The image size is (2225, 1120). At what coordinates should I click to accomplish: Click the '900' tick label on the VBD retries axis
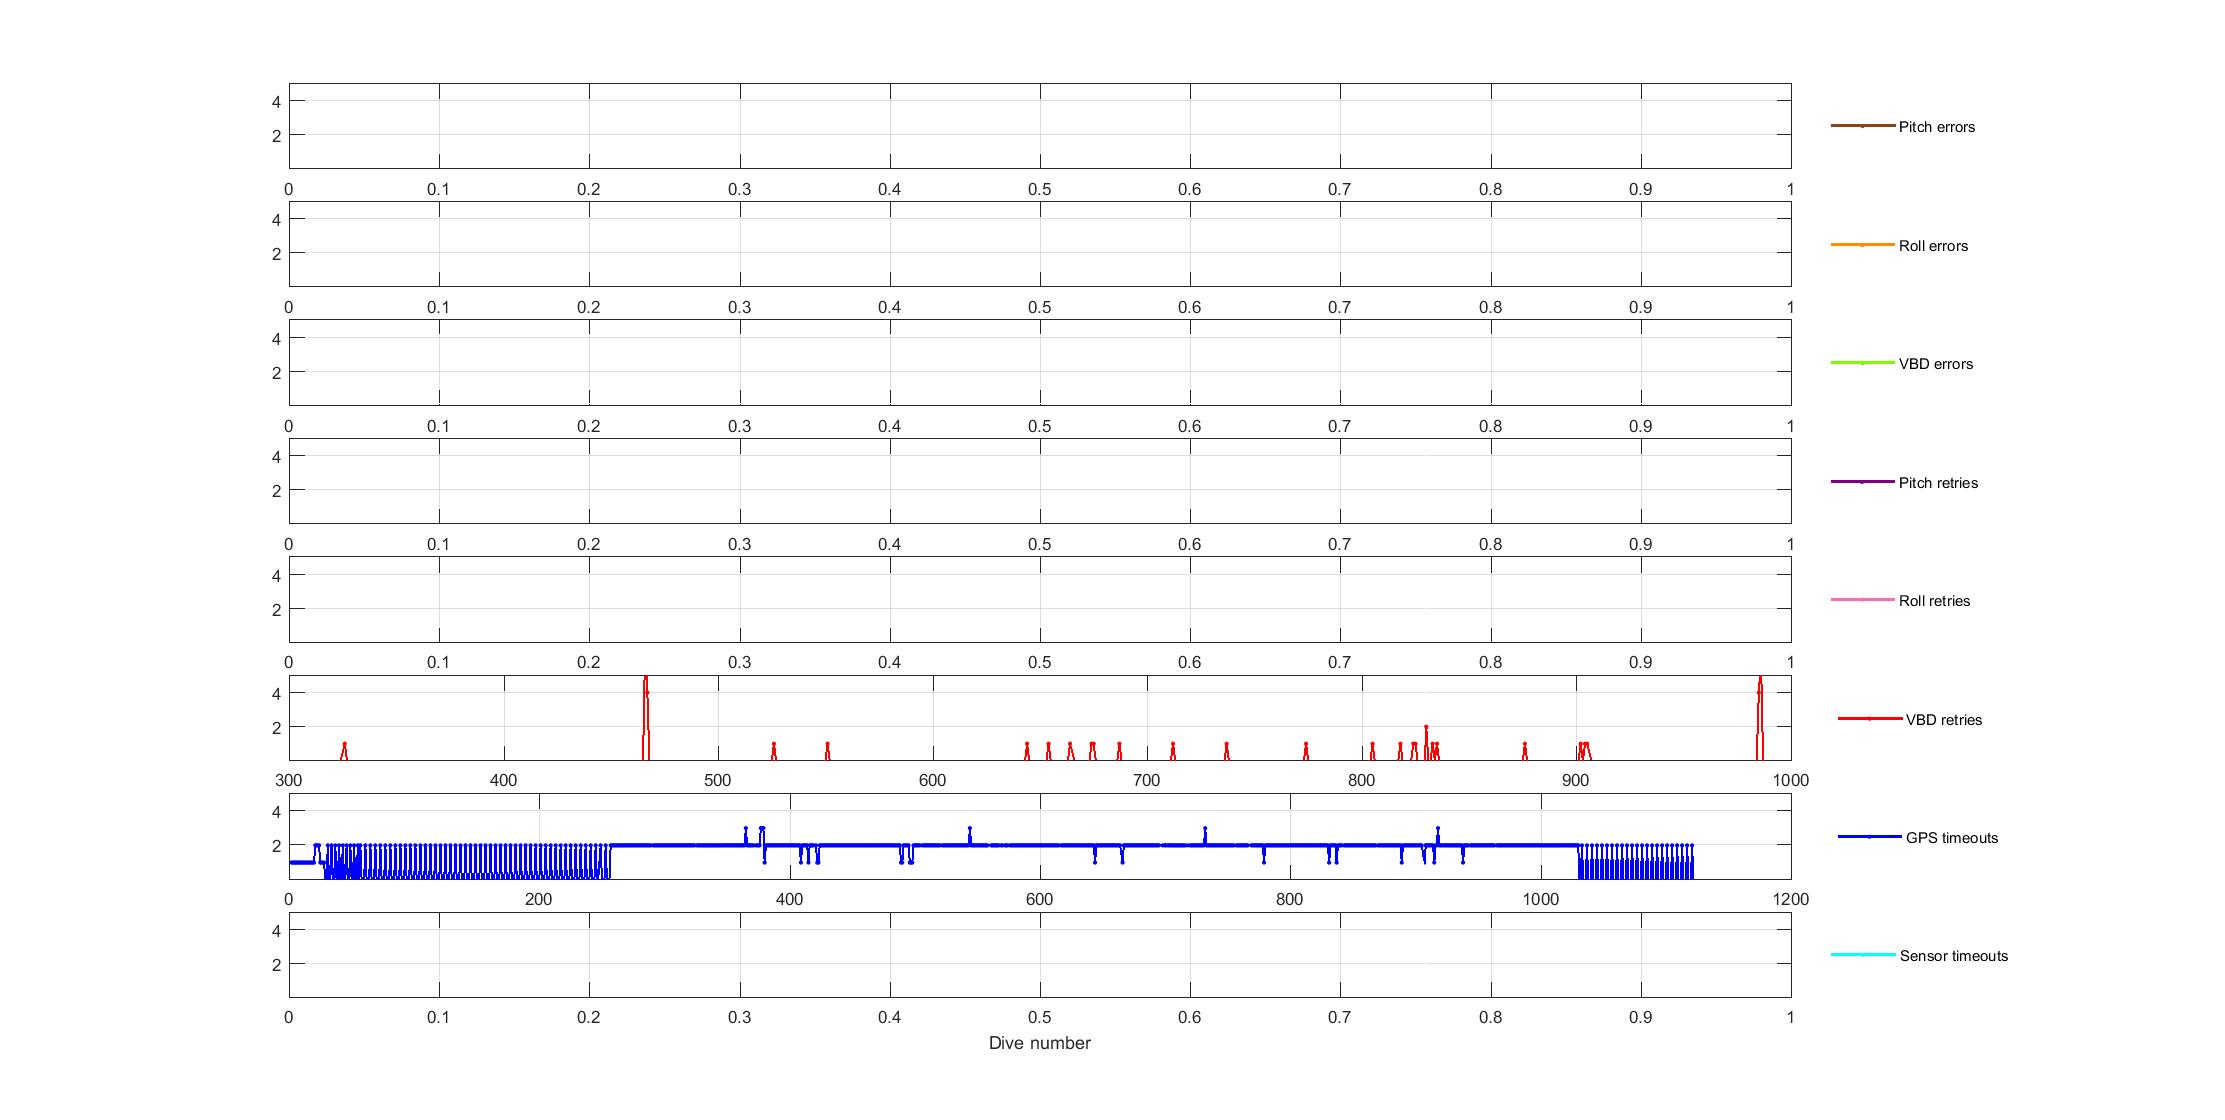click(1576, 780)
